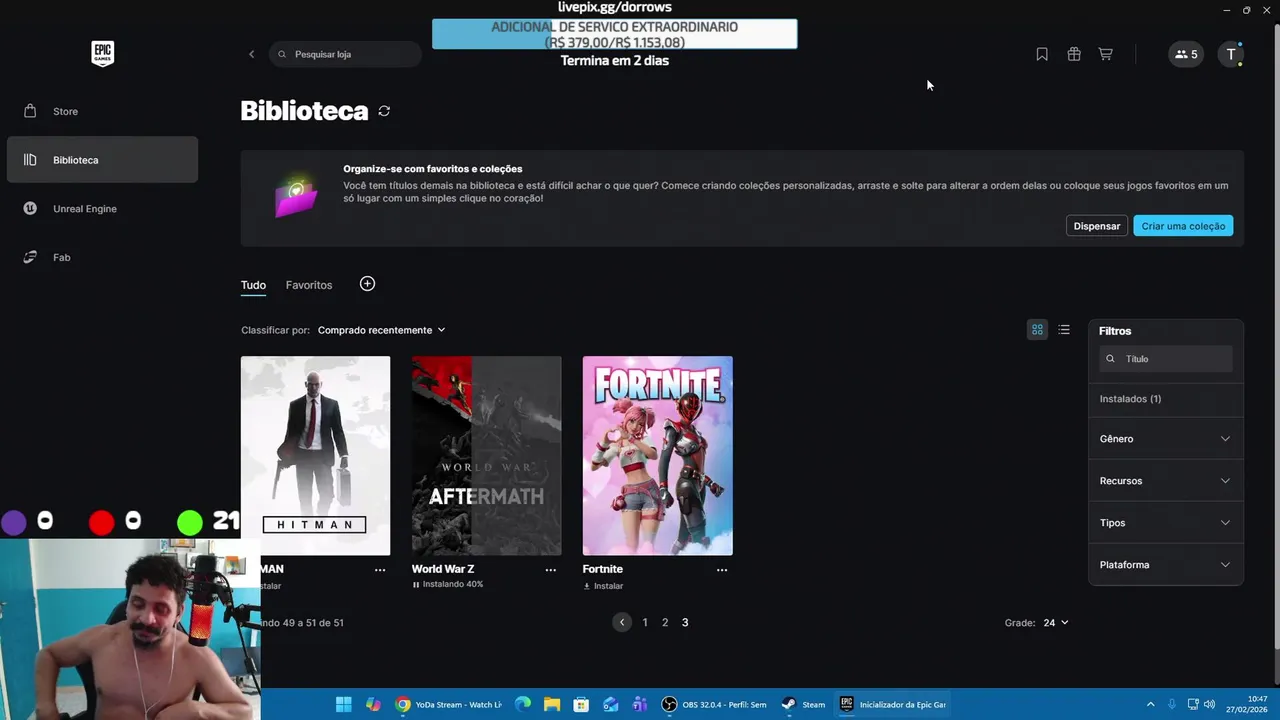The image size is (1280, 720).
Task: Open Microsoft Store from taskbar
Action: 581,704
